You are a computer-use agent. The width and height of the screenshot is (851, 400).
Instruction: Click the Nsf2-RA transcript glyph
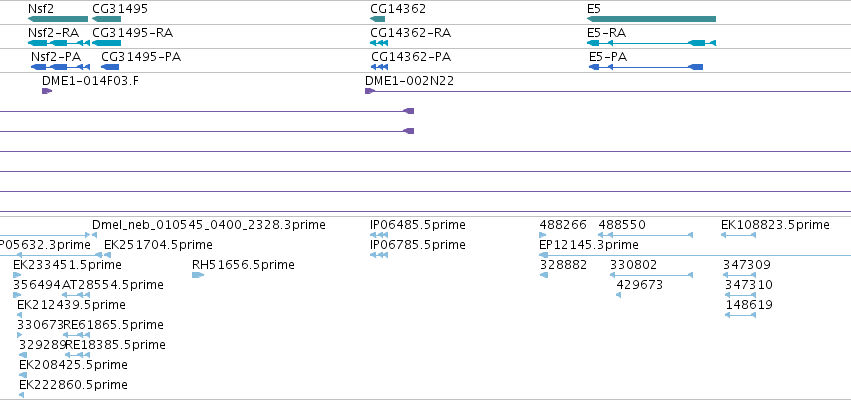[x=59, y=43]
